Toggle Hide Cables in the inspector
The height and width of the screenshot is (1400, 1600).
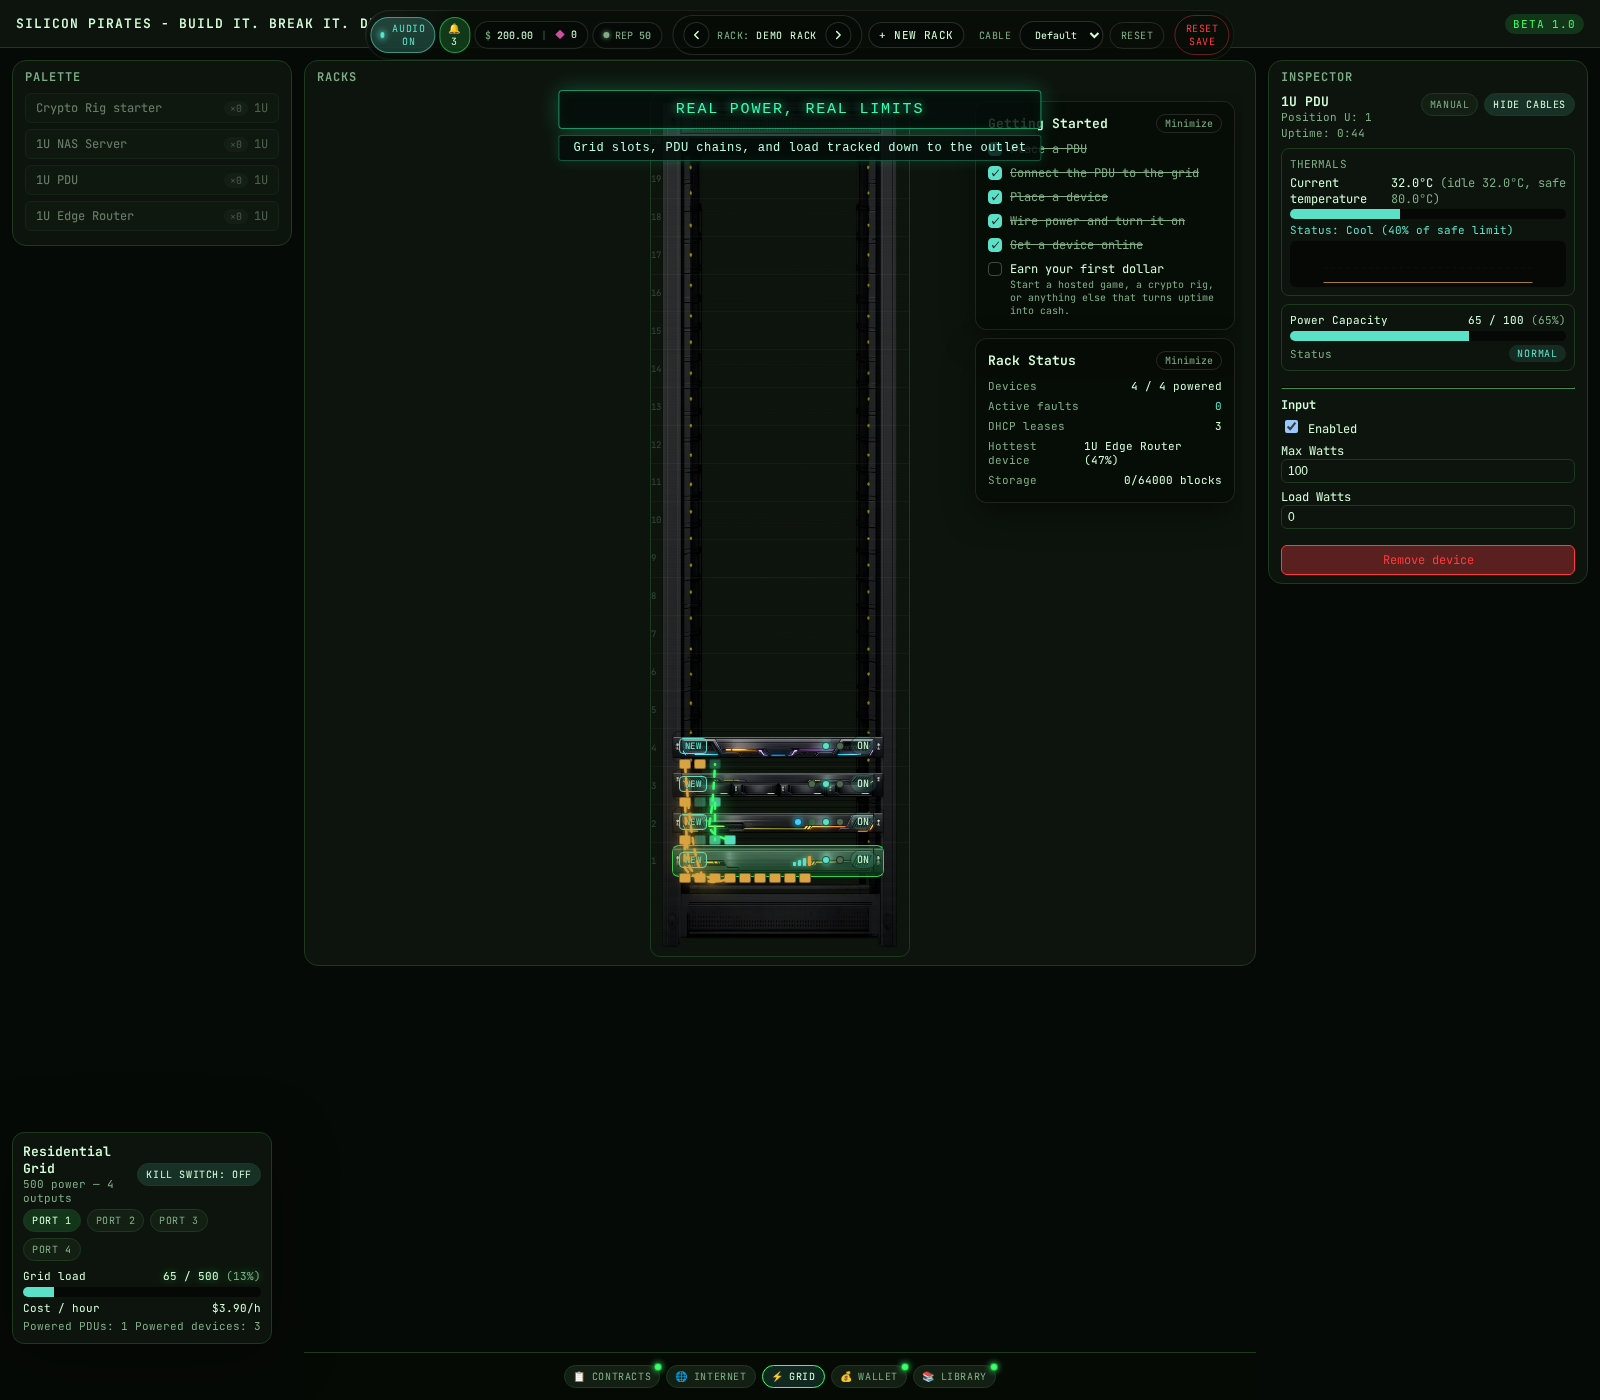tap(1529, 104)
